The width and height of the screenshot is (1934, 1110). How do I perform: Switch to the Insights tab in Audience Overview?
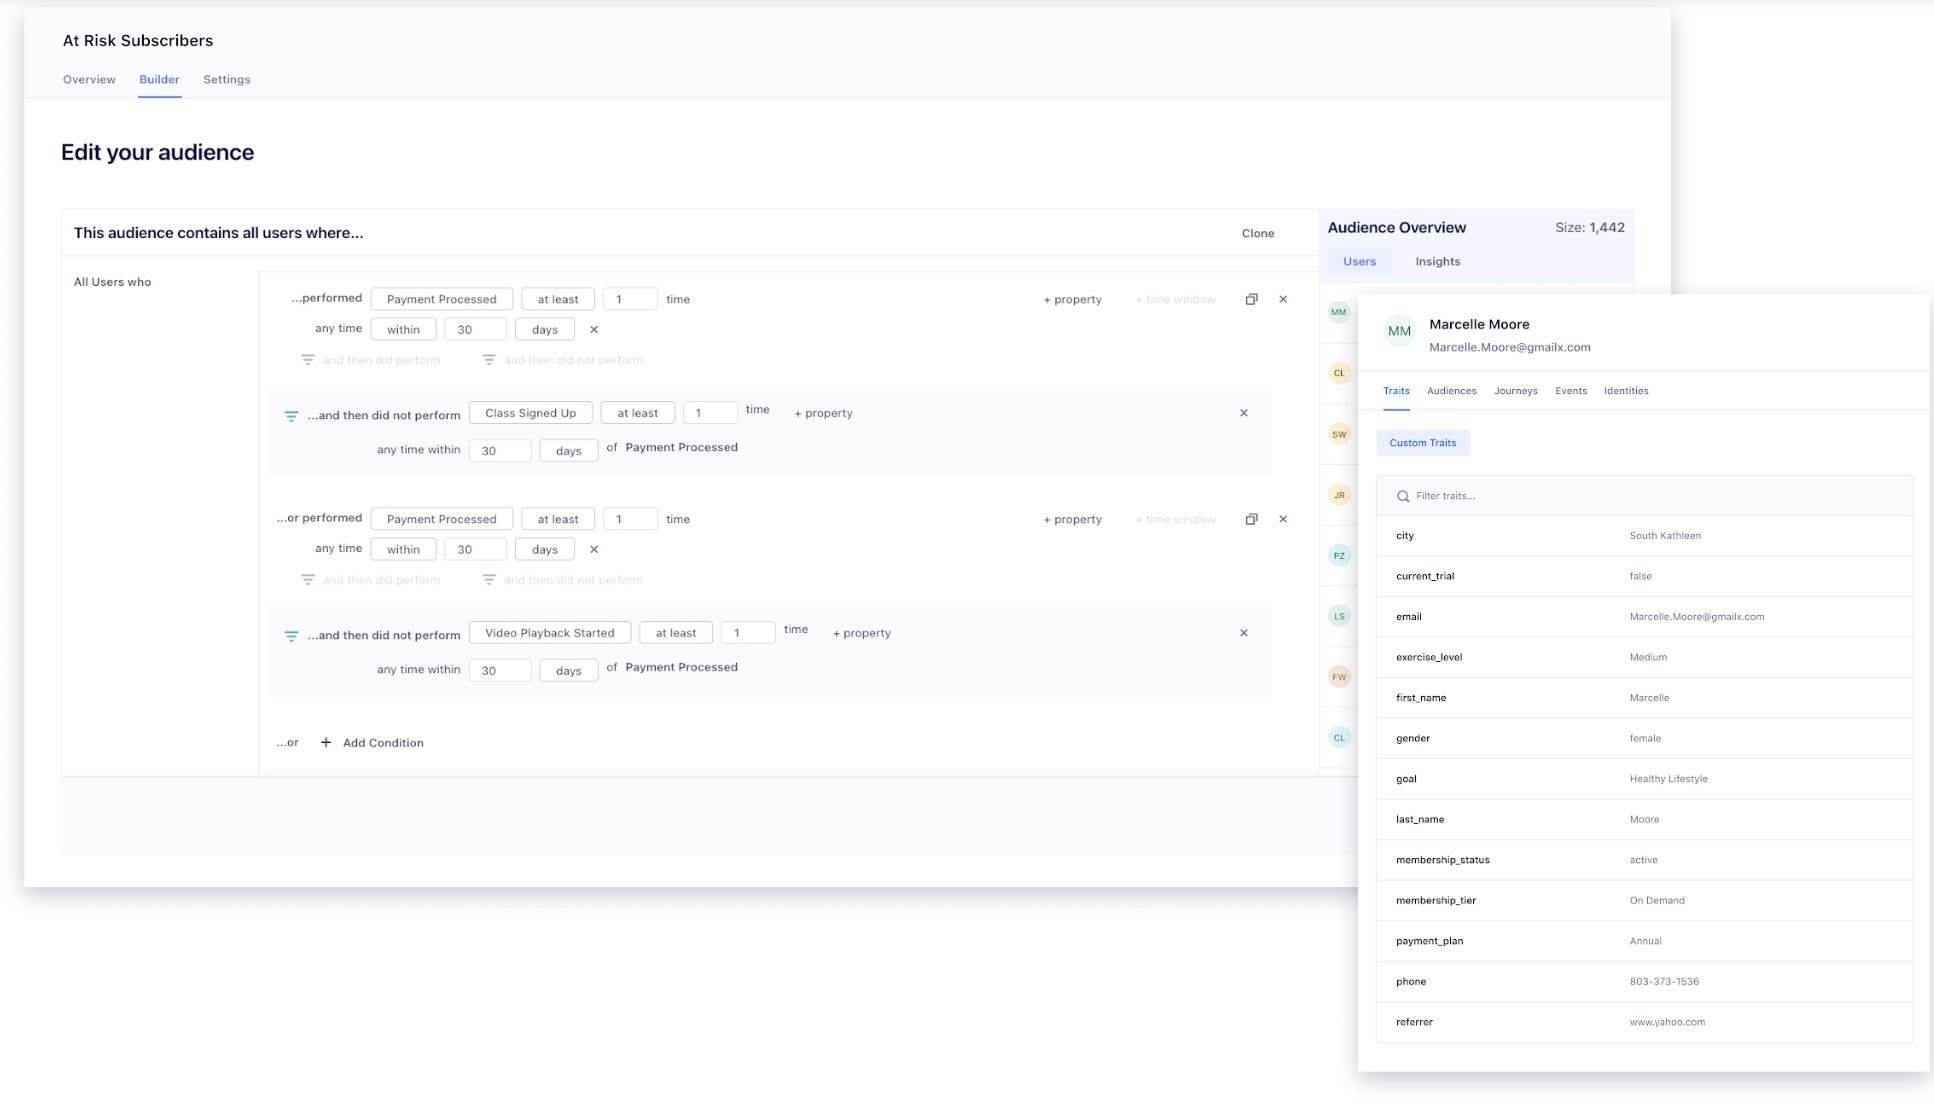(x=1437, y=260)
